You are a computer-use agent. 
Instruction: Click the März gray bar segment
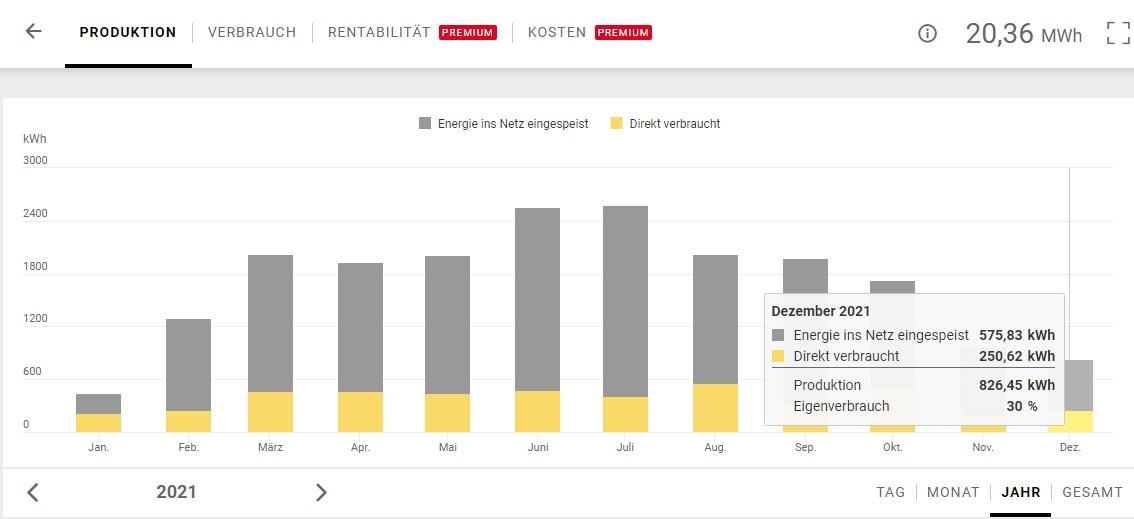click(270, 323)
